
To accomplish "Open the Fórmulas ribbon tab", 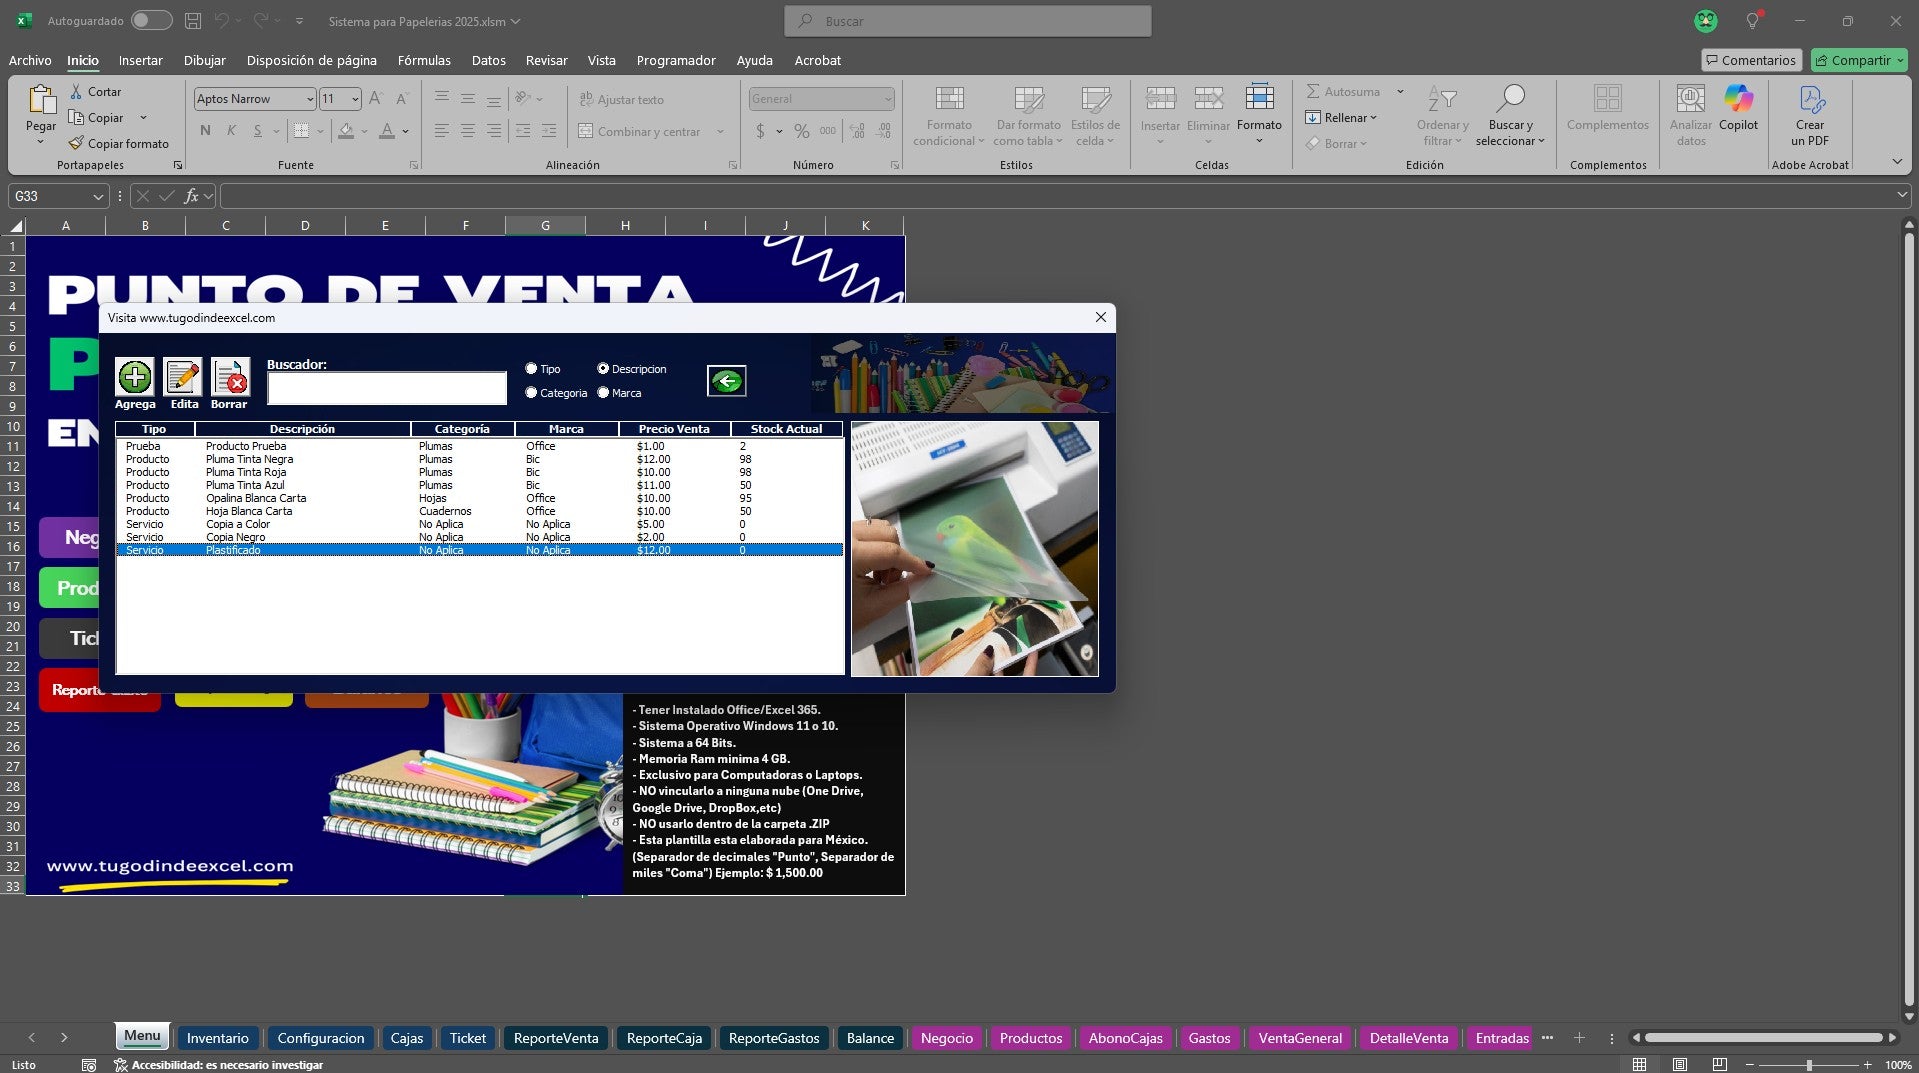I will pyautogui.click(x=424, y=60).
